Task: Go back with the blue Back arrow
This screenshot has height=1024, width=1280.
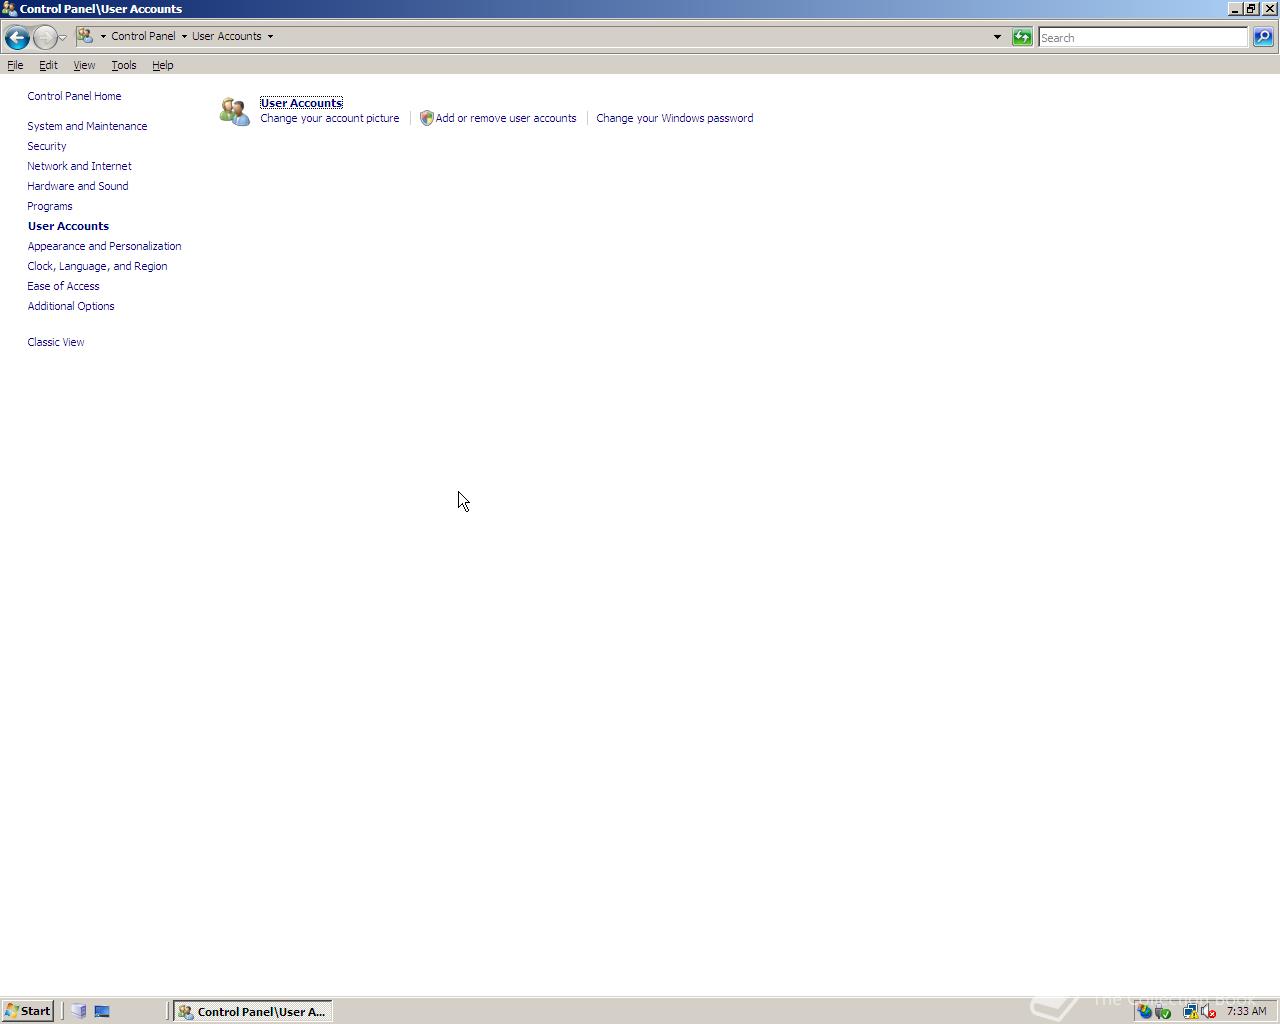Action: click(16, 38)
